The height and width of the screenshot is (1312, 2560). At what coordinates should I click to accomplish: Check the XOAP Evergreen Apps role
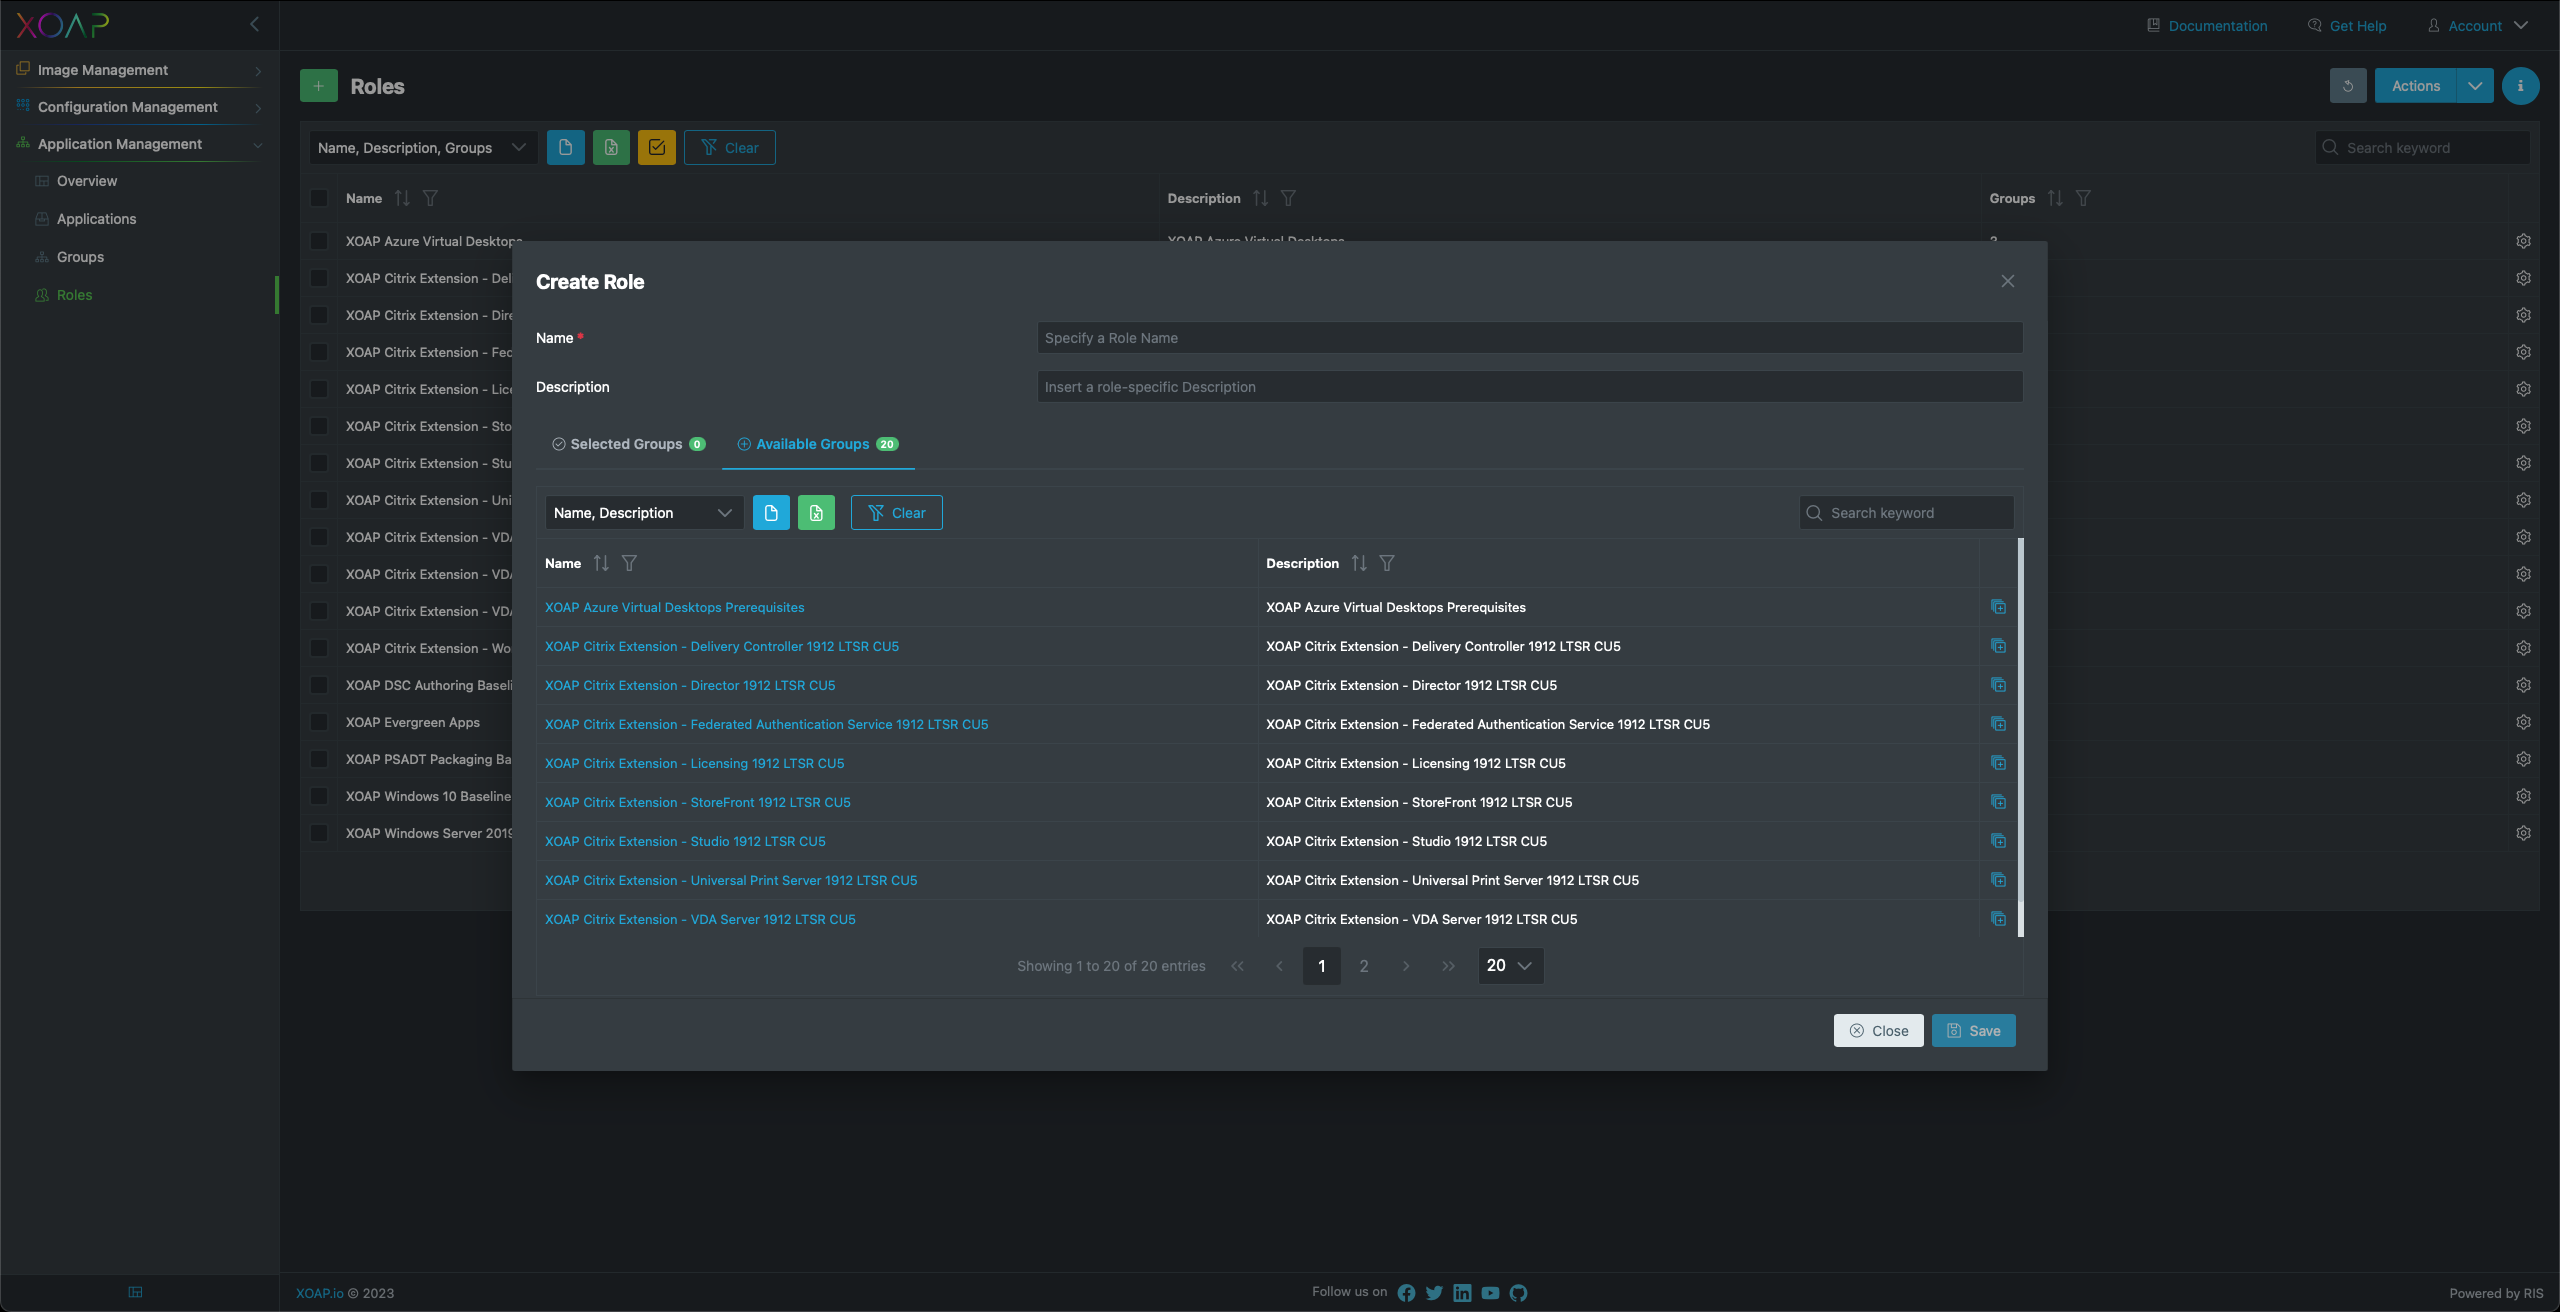pyautogui.click(x=319, y=722)
